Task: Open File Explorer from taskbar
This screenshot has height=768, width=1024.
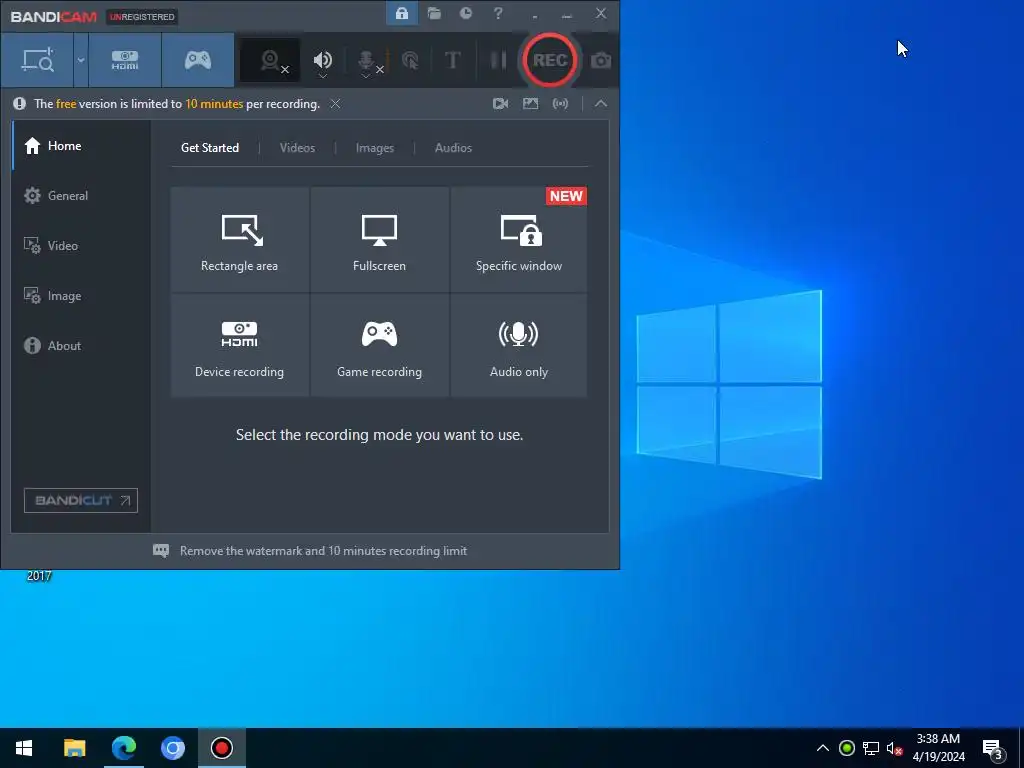Action: pos(74,748)
